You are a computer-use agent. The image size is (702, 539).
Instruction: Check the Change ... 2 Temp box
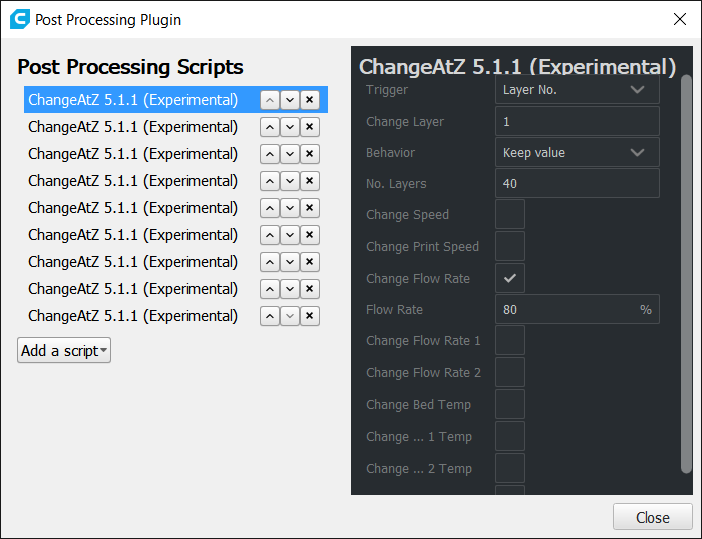pyautogui.click(x=510, y=468)
